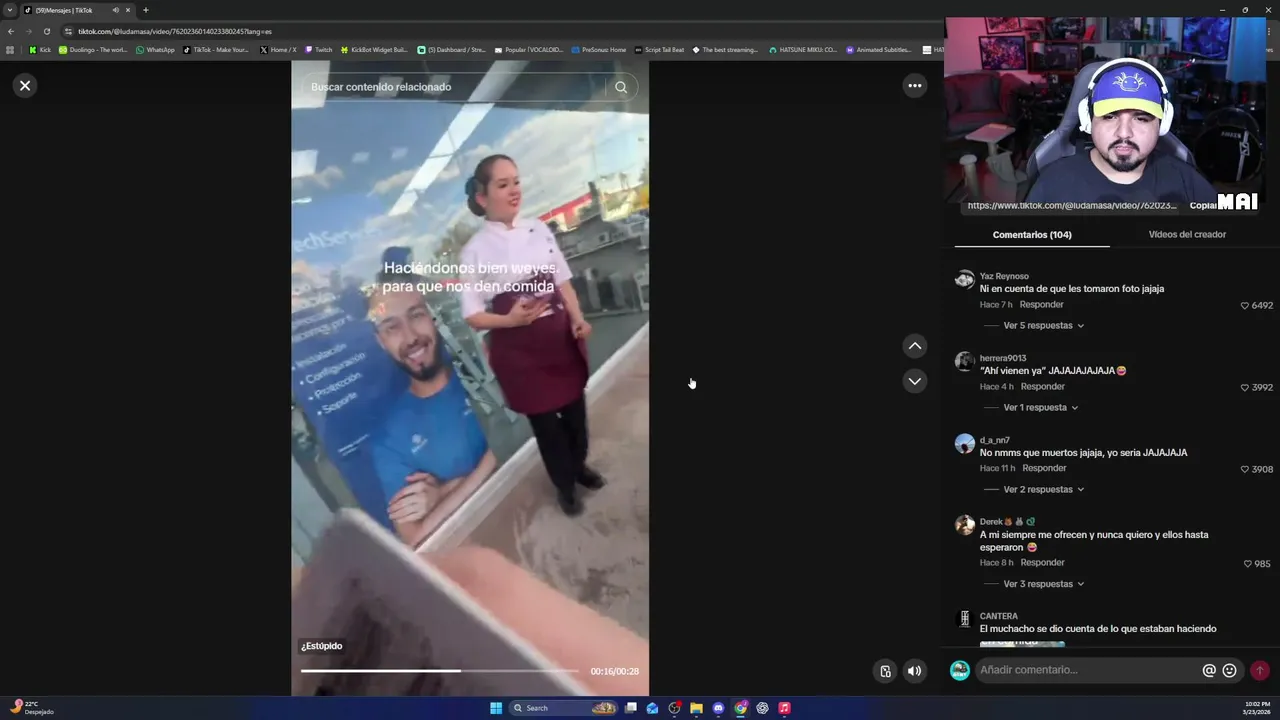Expand 'Ver 3 respuestas' under Derek's comment
This screenshot has width=1280, height=720.
pos(1043,584)
